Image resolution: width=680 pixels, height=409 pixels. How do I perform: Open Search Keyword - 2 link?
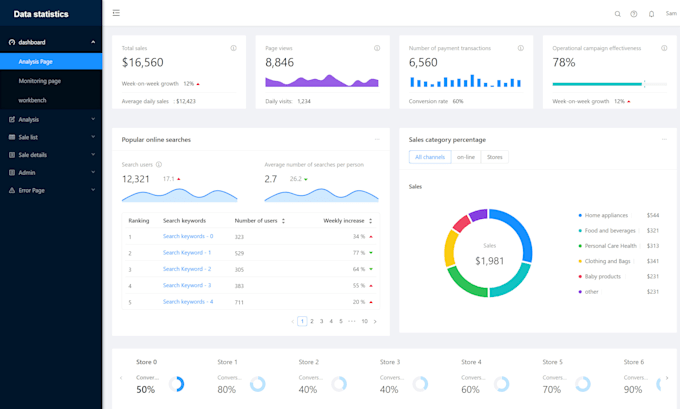click(x=187, y=269)
